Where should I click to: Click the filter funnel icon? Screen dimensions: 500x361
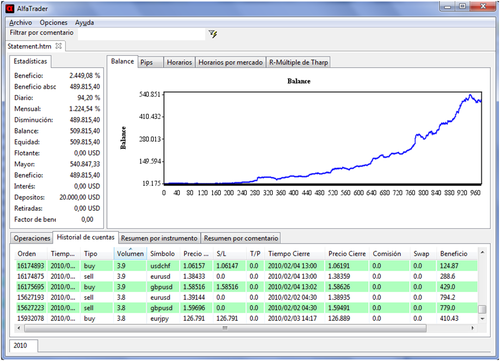pyautogui.click(x=213, y=34)
